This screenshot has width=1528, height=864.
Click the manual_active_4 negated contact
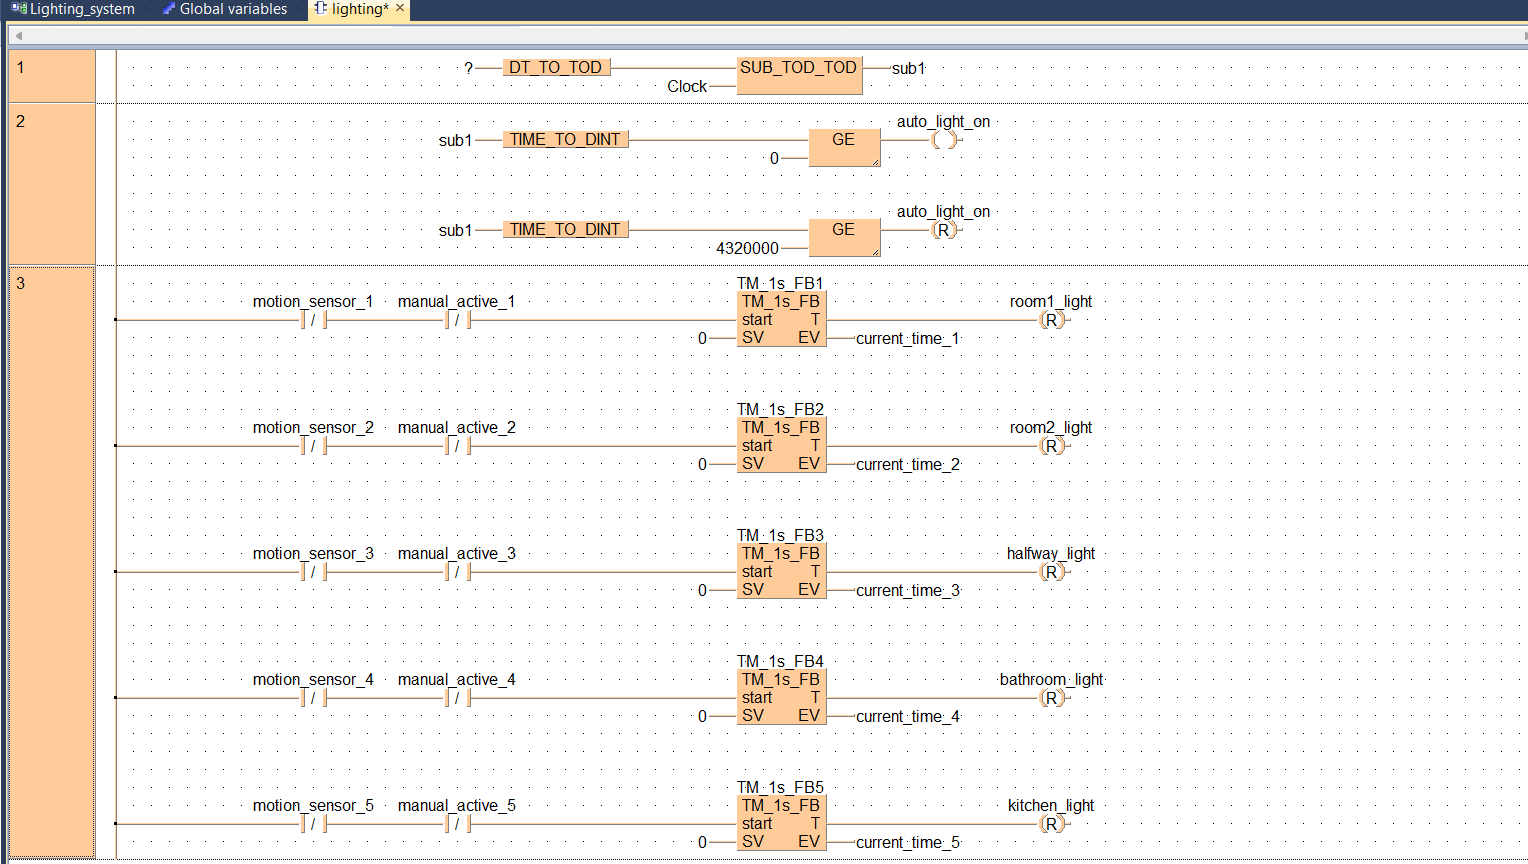click(457, 698)
